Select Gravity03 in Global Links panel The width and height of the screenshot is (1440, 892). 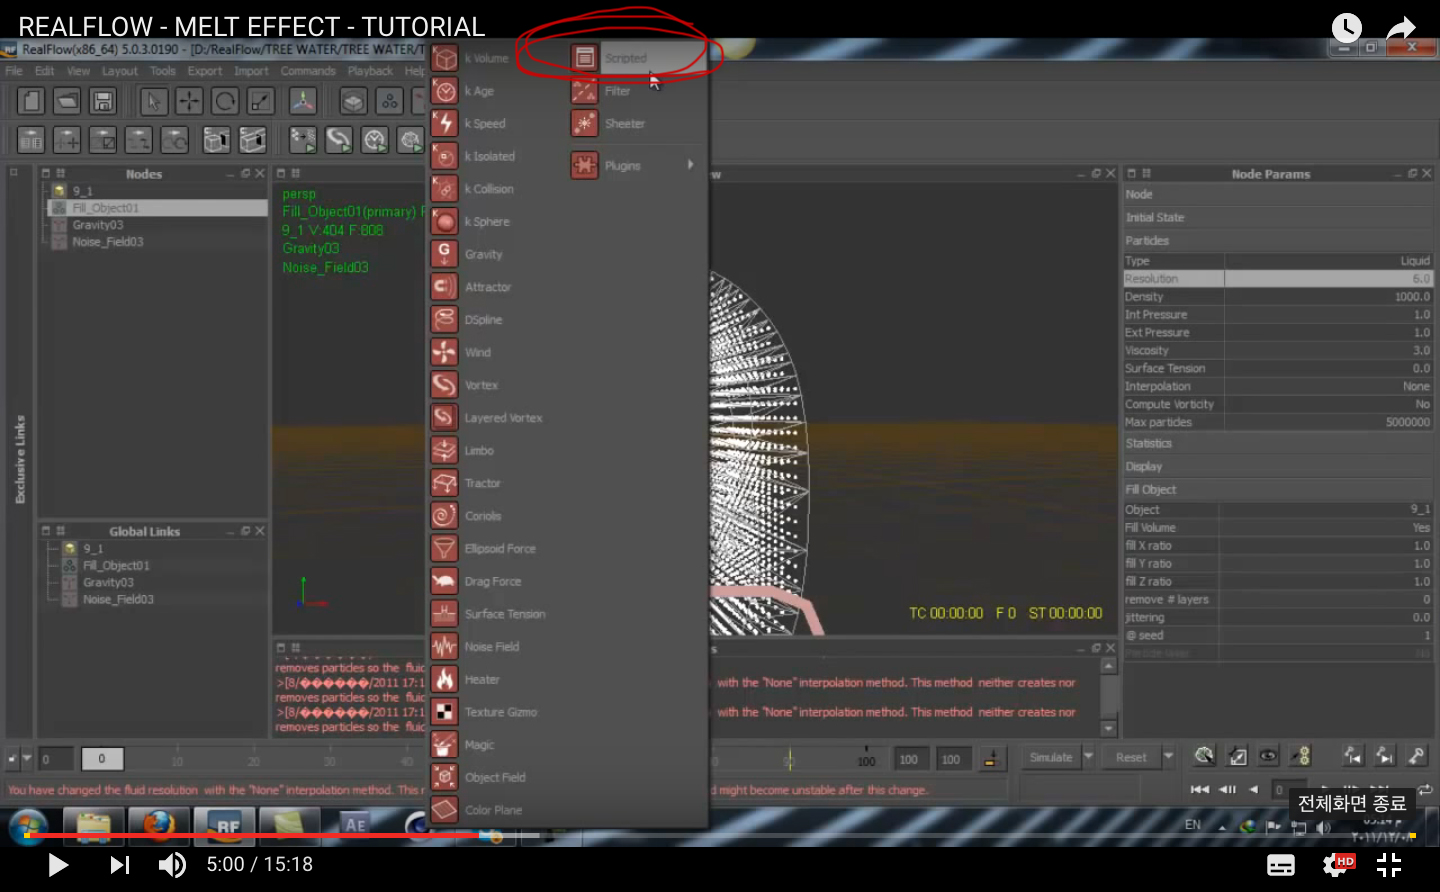pos(108,582)
